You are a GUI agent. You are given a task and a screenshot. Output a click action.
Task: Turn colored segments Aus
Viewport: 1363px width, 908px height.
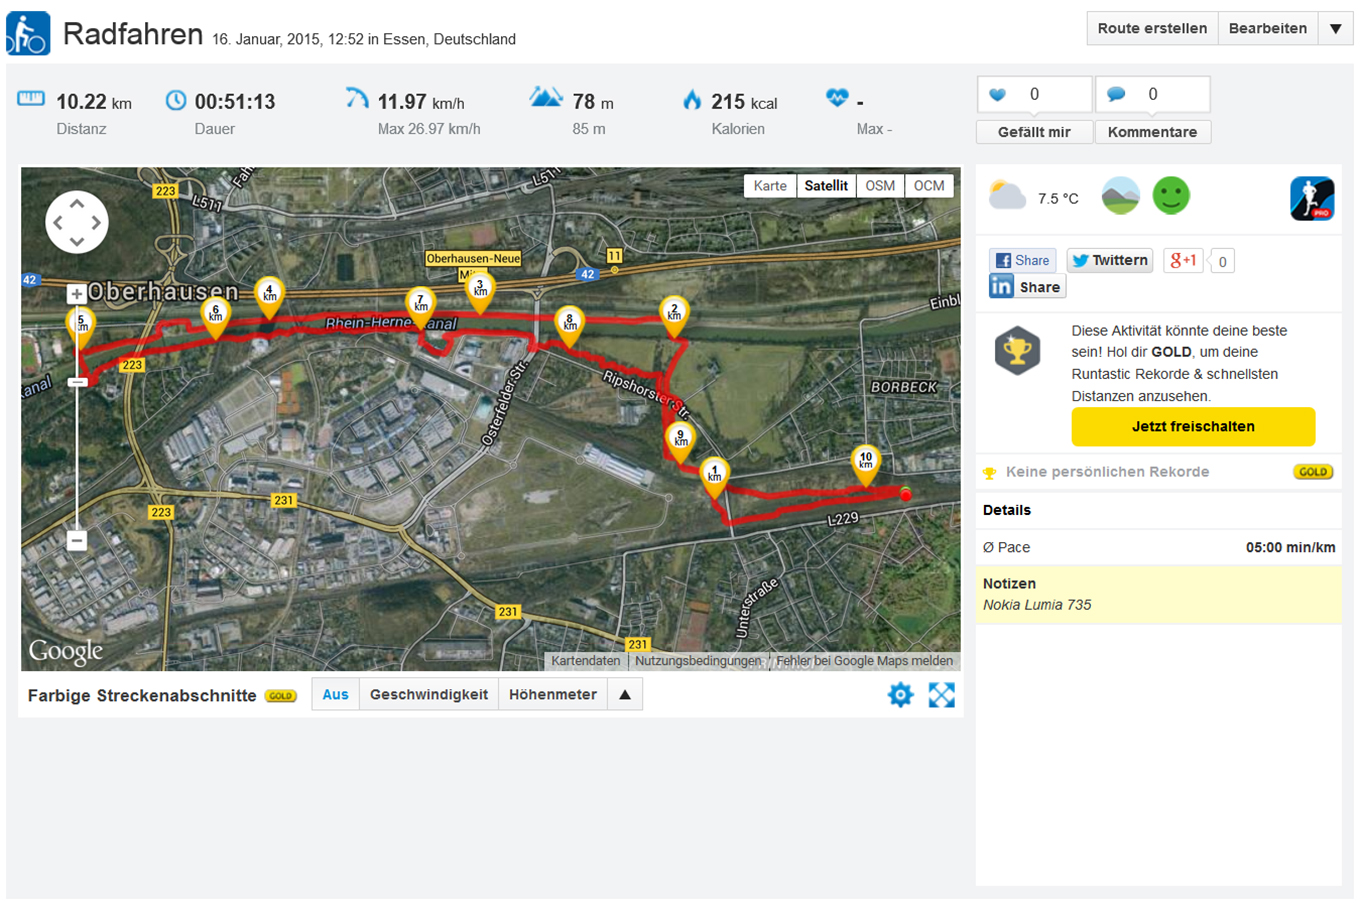[x=336, y=695]
